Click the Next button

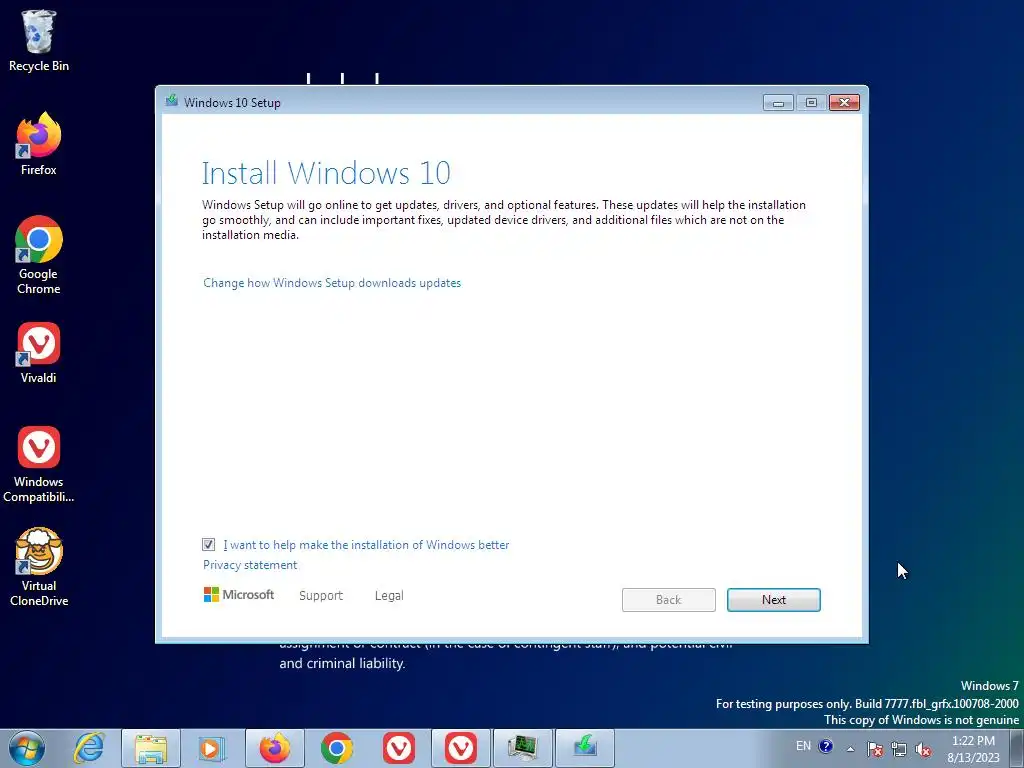(x=774, y=600)
